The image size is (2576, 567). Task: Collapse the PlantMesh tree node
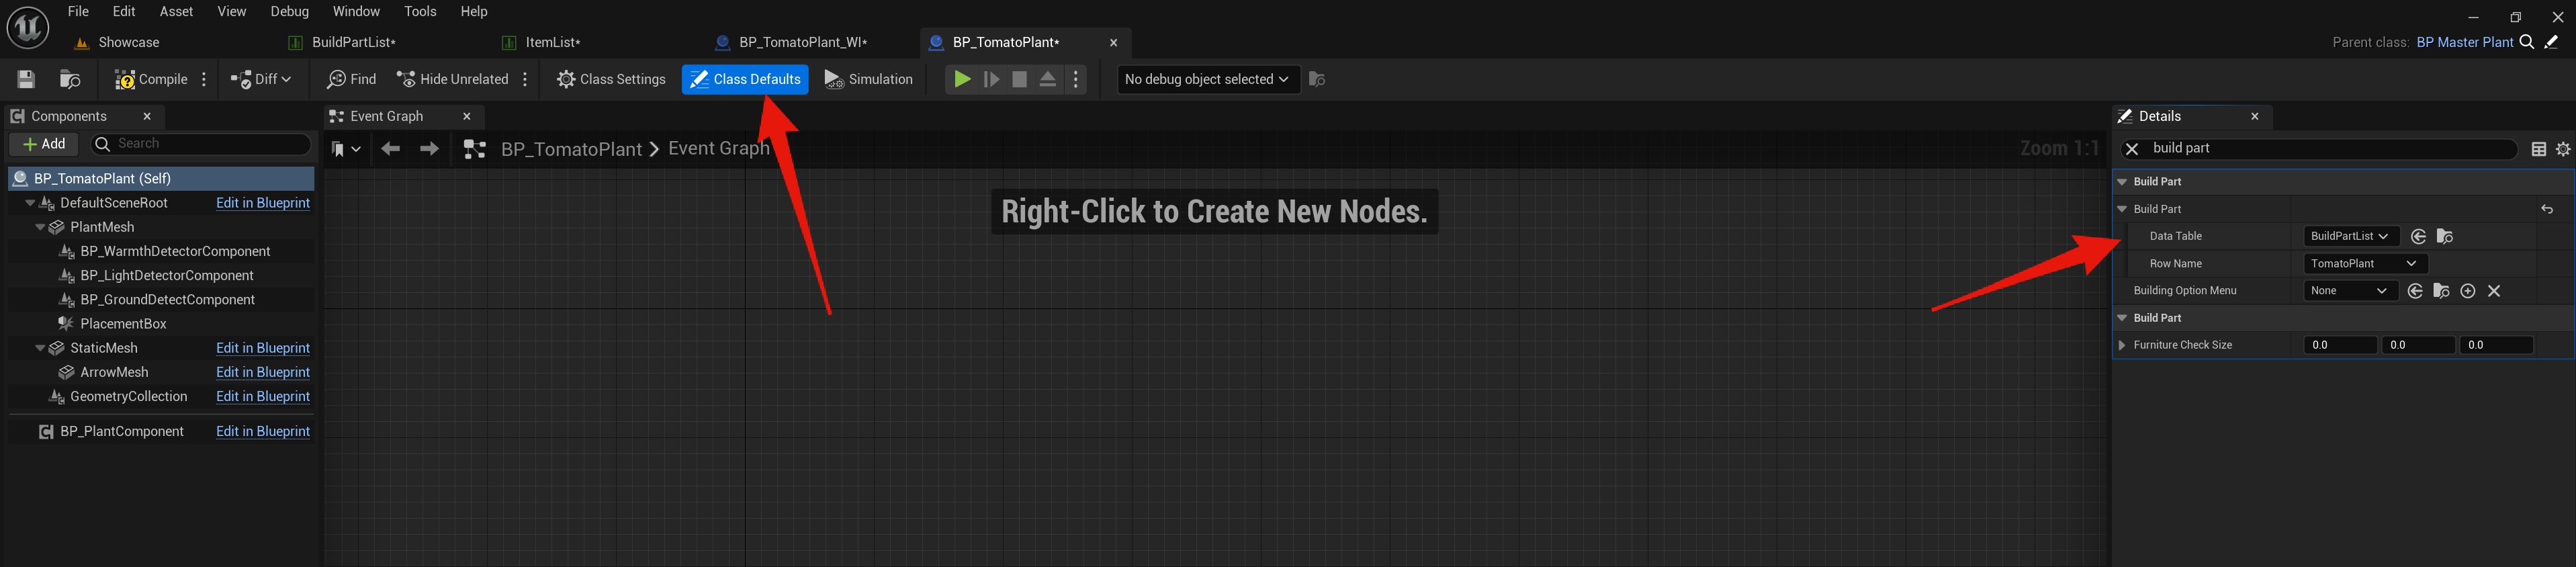click(x=40, y=227)
